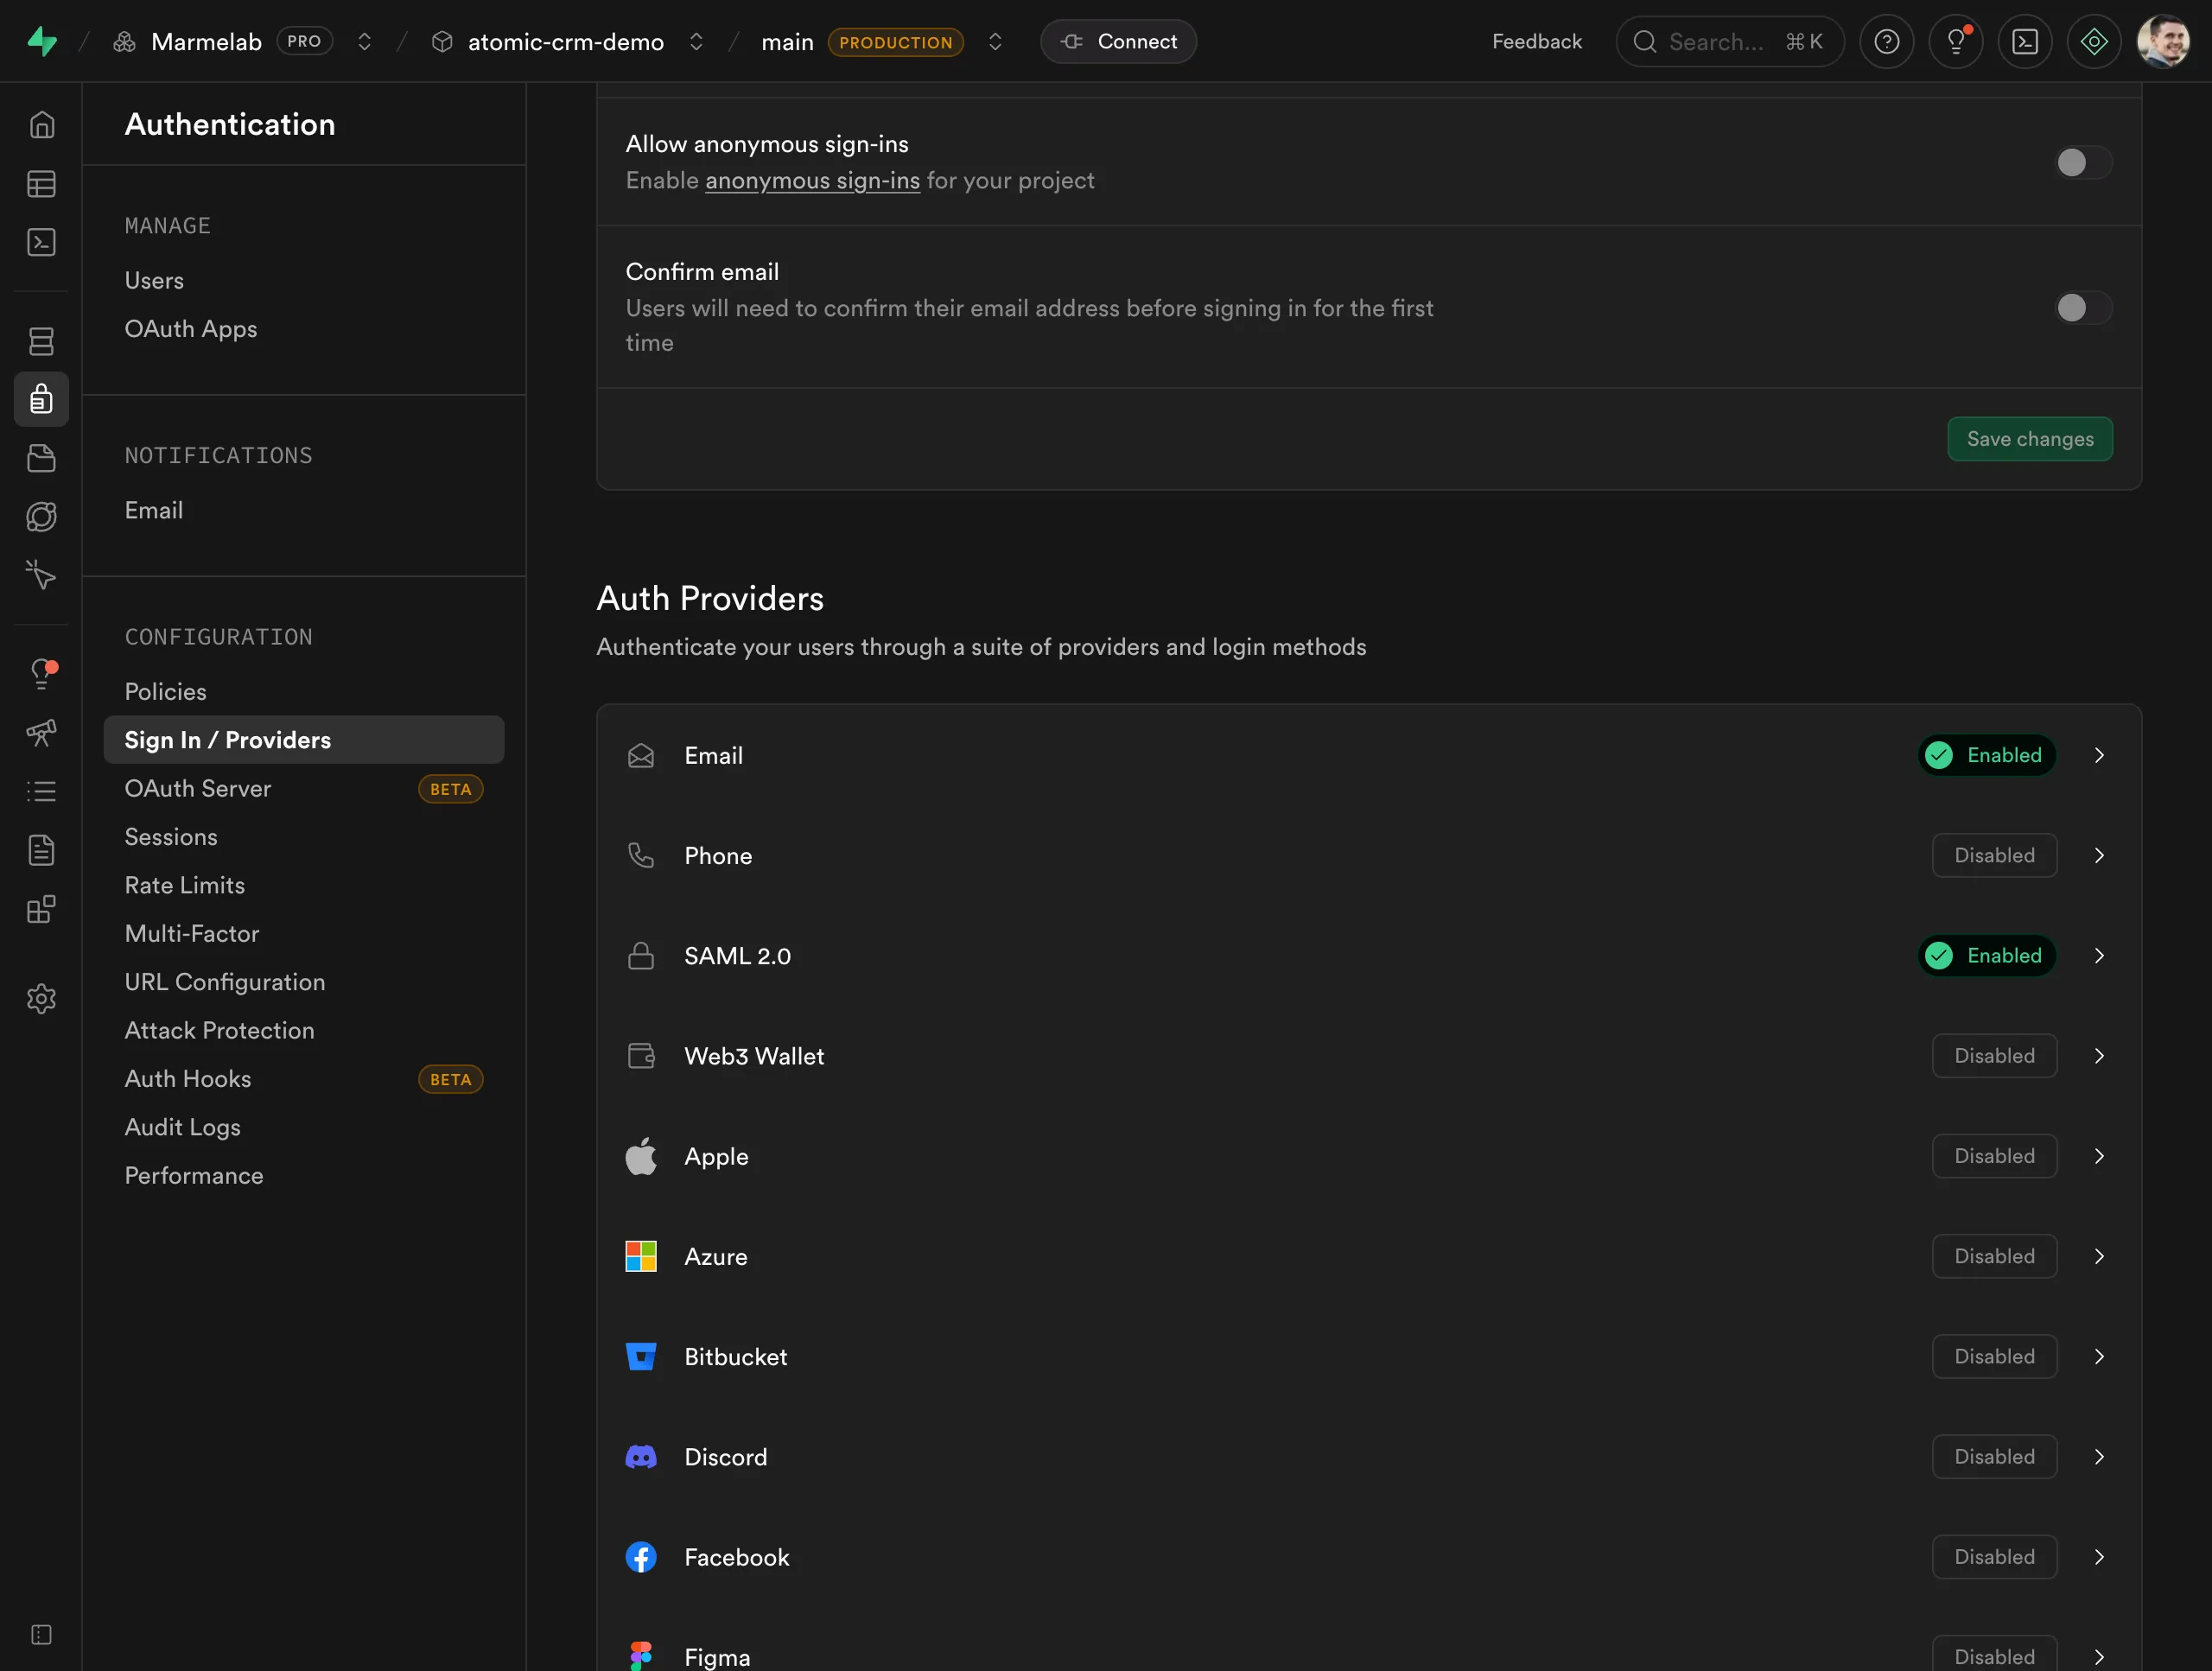
Task: Open branch switcher next to main PRODUCTION
Action: (x=994, y=41)
